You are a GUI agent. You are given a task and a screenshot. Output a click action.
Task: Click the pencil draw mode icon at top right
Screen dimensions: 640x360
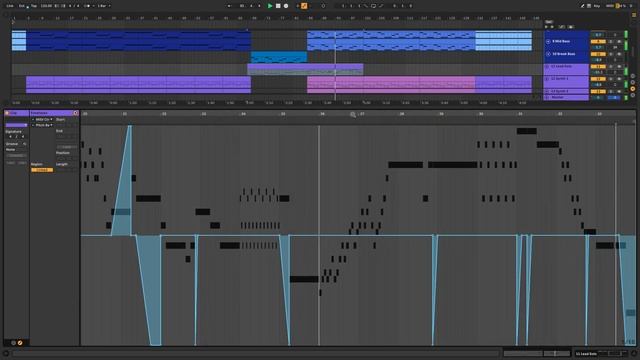click(582, 6)
